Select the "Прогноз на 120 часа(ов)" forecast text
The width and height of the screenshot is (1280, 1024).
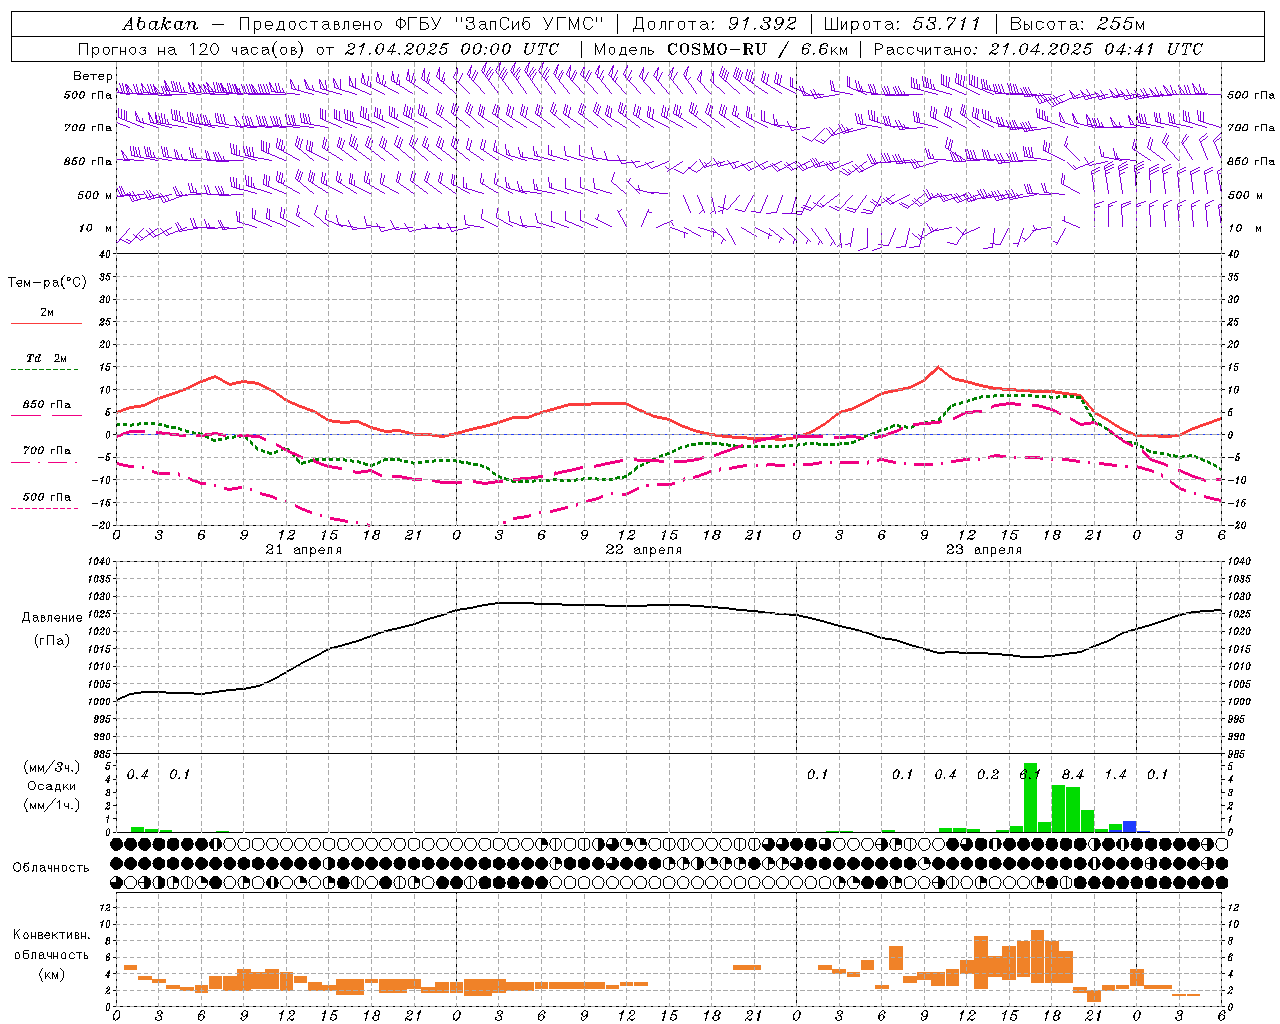pos(192,49)
